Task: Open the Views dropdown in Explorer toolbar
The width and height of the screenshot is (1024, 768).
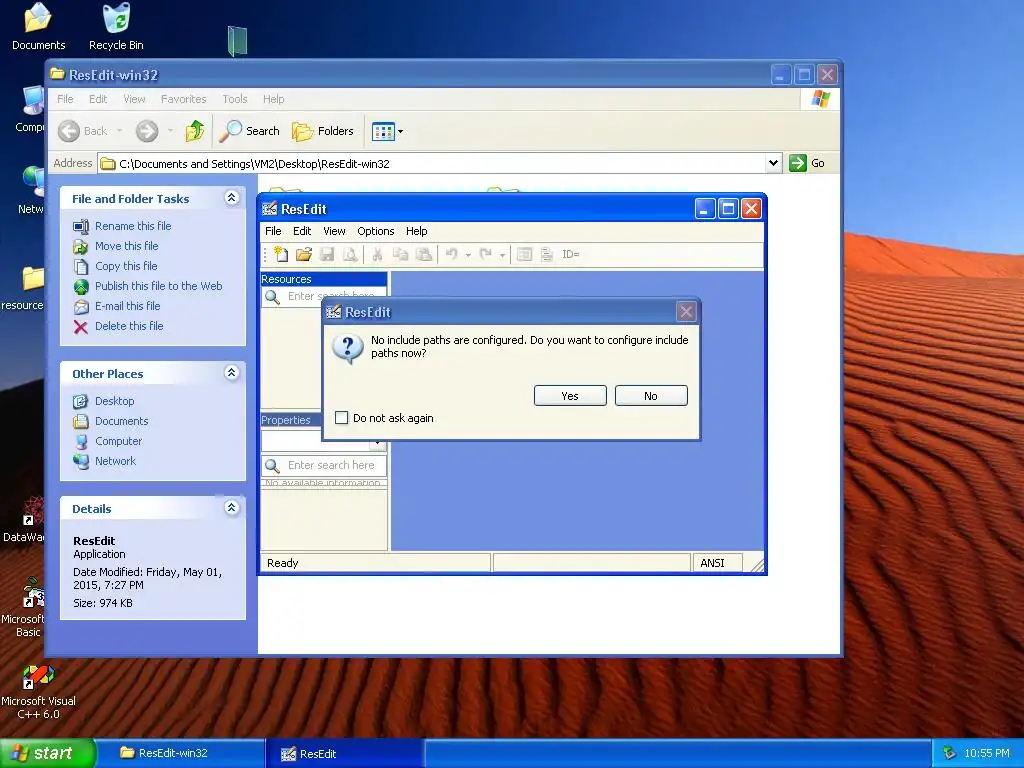Action: click(388, 131)
